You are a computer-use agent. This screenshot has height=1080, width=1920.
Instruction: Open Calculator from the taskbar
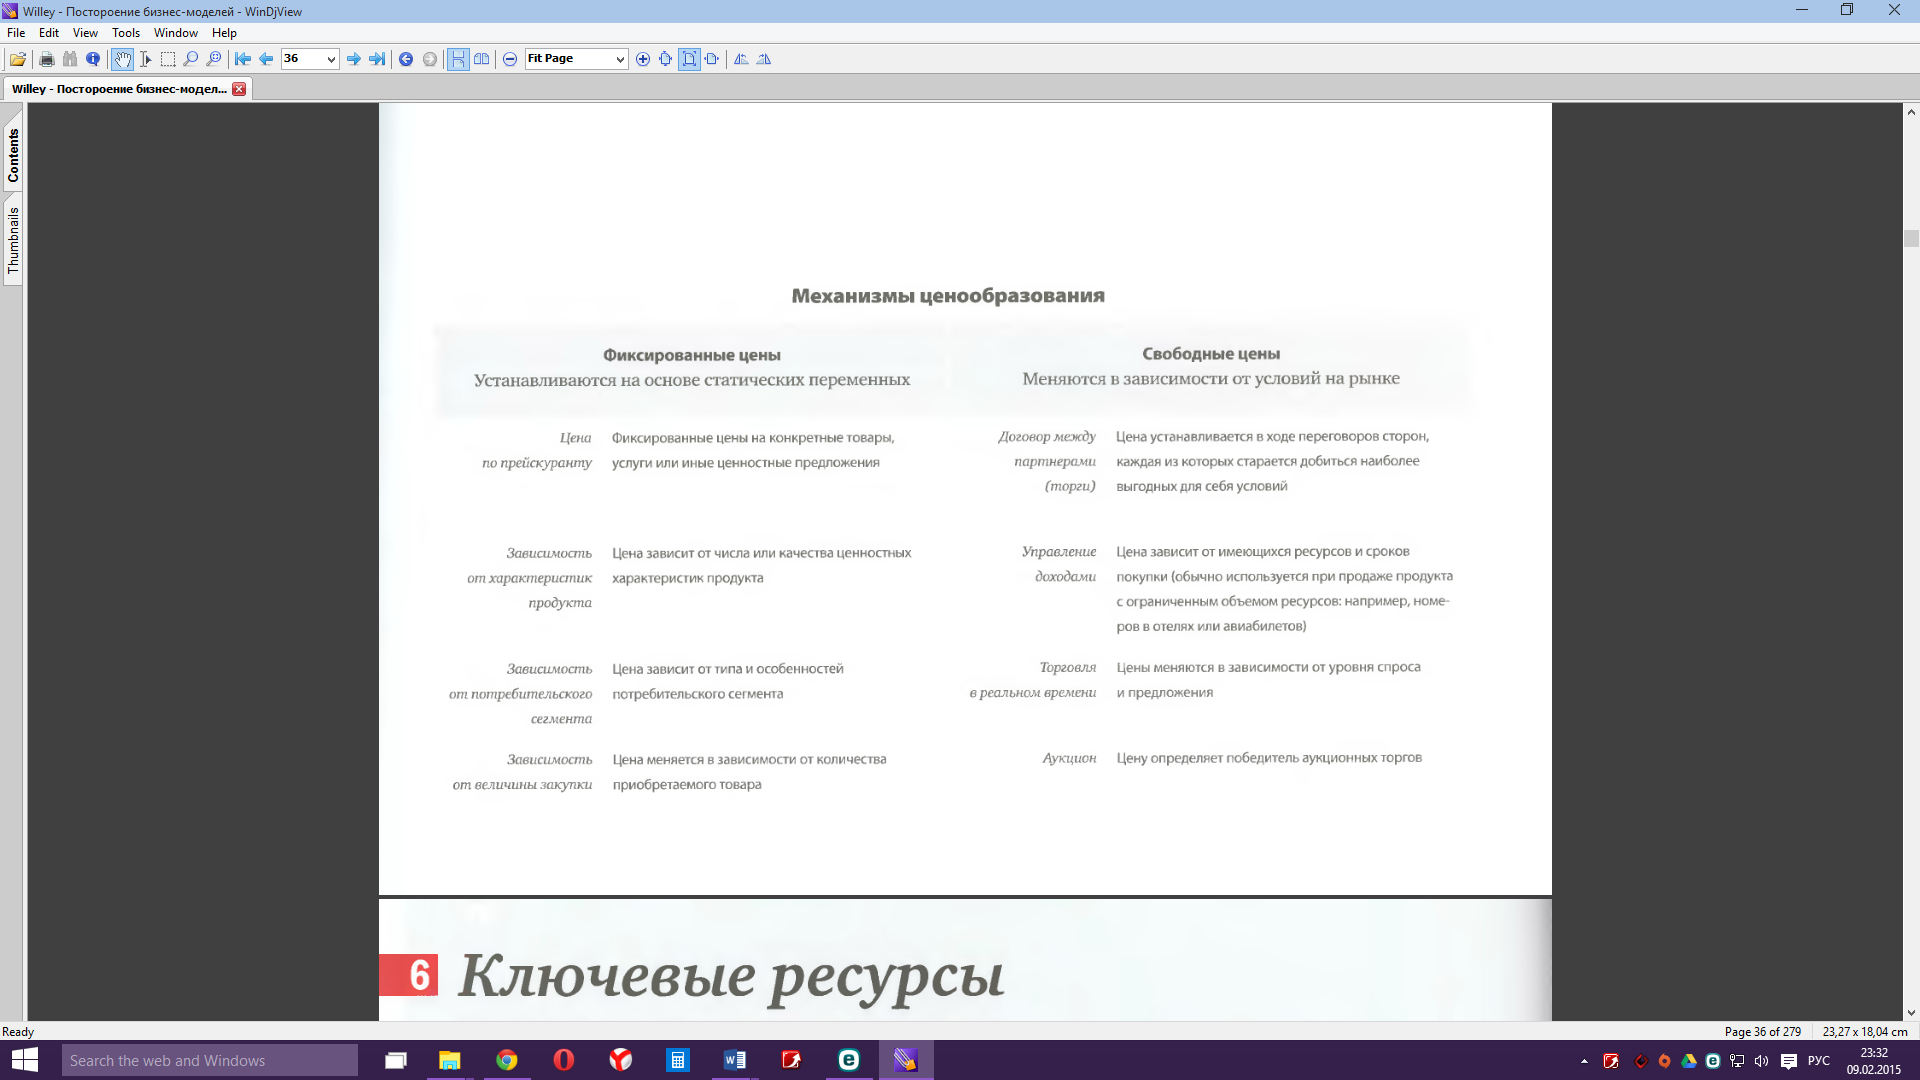[678, 1060]
